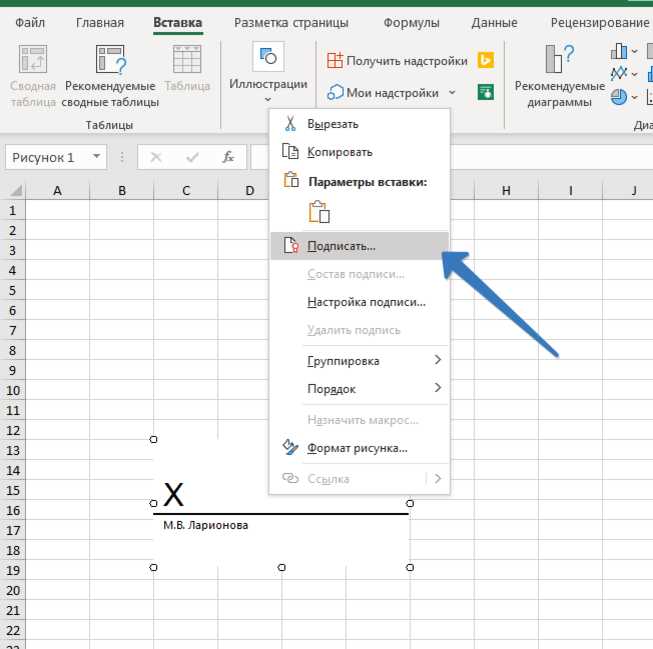Select row 10 header
Viewport: 653px width, 649px height.
(12, 390)
